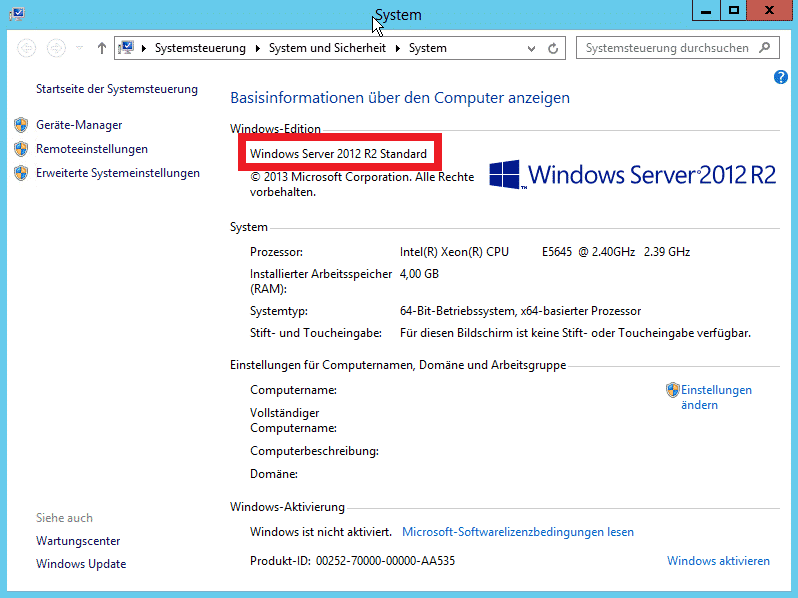Click the search magnifier icon
The height and width of the screenshot is (598, 798).
(764, 48)
